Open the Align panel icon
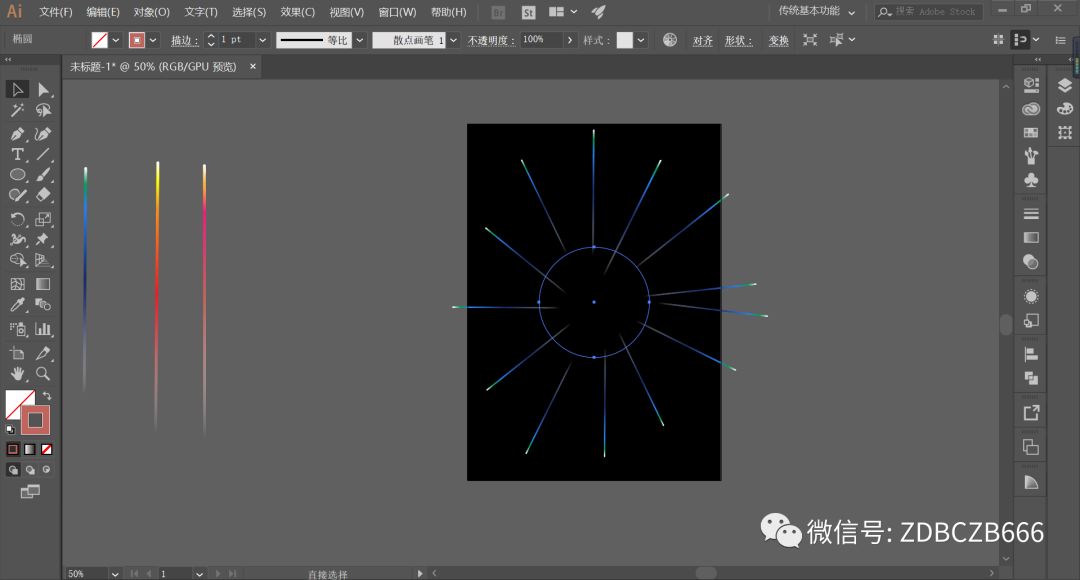Viewport: 1080px width, 580px height. pos(1031,355)
